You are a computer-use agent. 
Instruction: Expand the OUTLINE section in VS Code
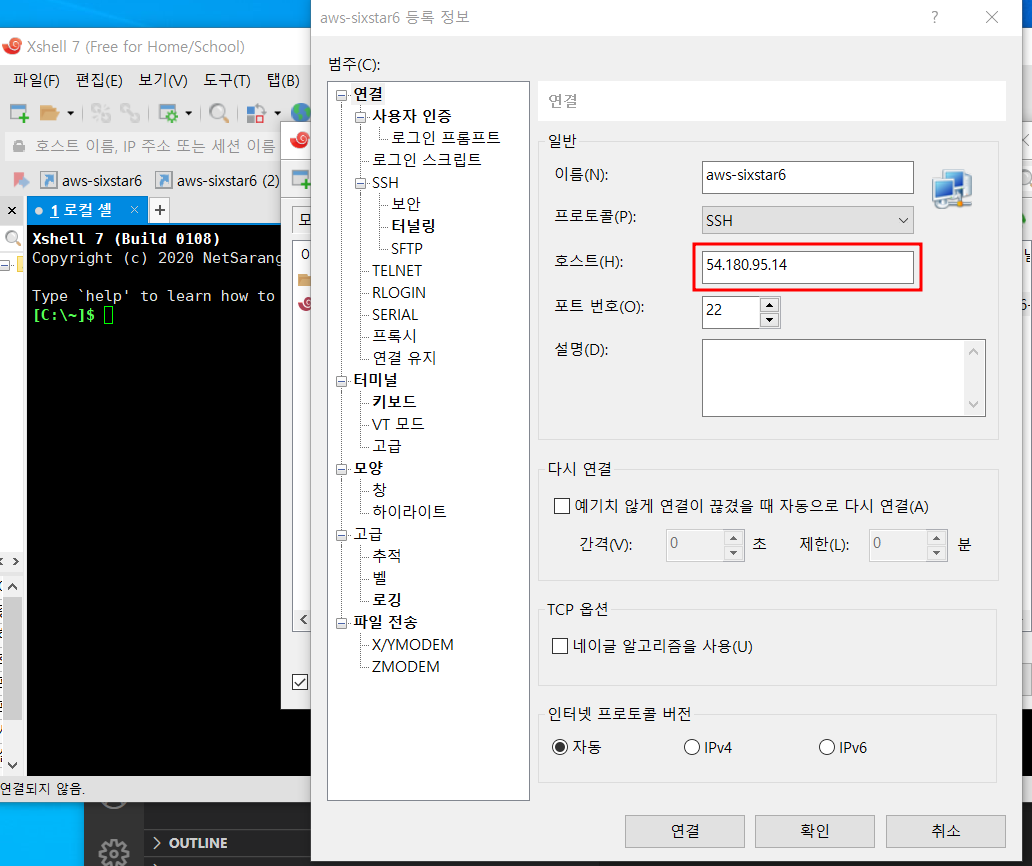tap(198, 843)
